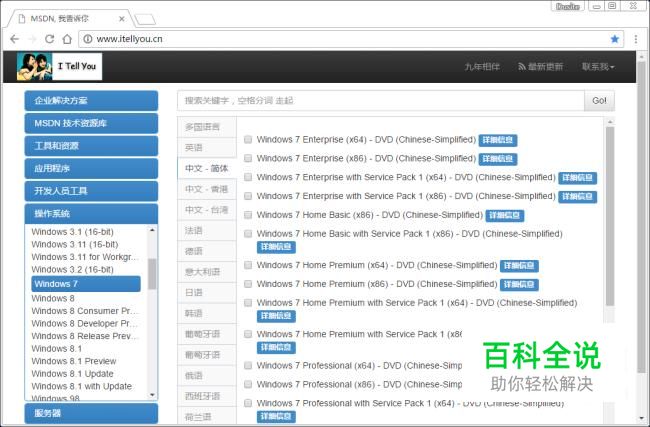This screenshot has height=427, width=650.
Task: Check Windows 7 Professional (x64) checkbox
Action: pyautogui.click(x=248, y=366)
